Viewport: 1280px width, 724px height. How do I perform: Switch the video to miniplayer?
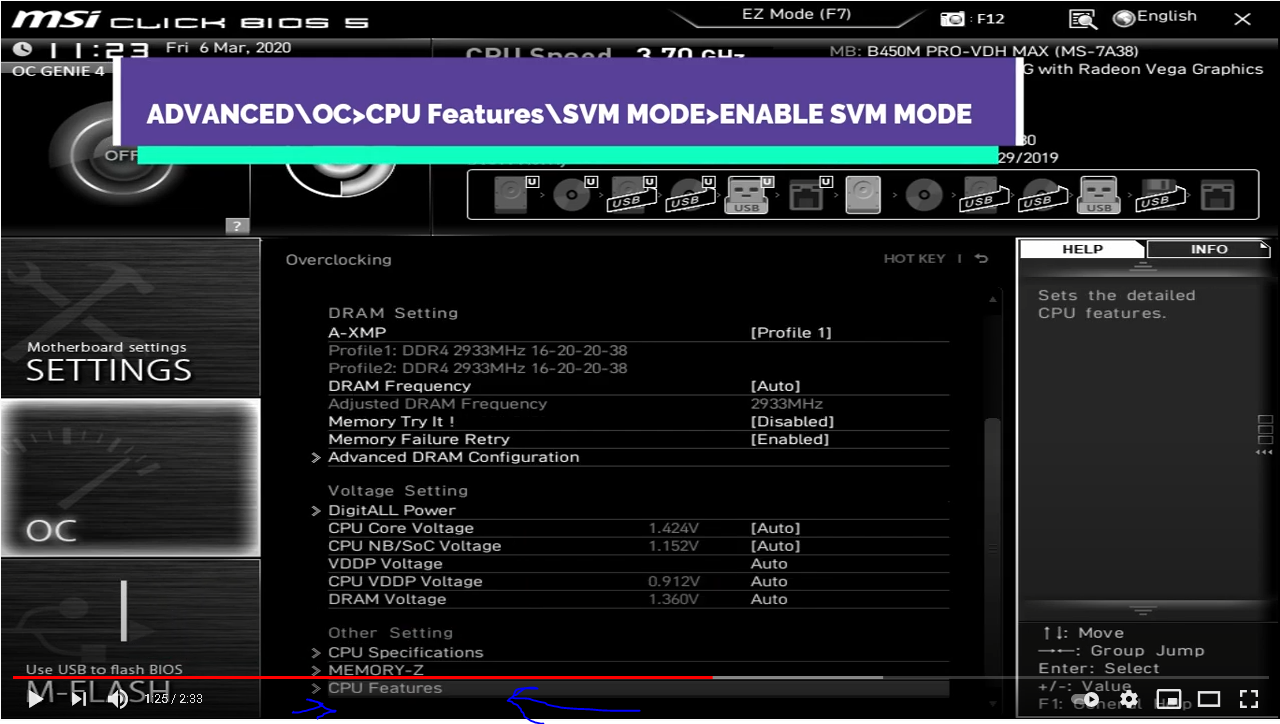tap(1168, 699)
